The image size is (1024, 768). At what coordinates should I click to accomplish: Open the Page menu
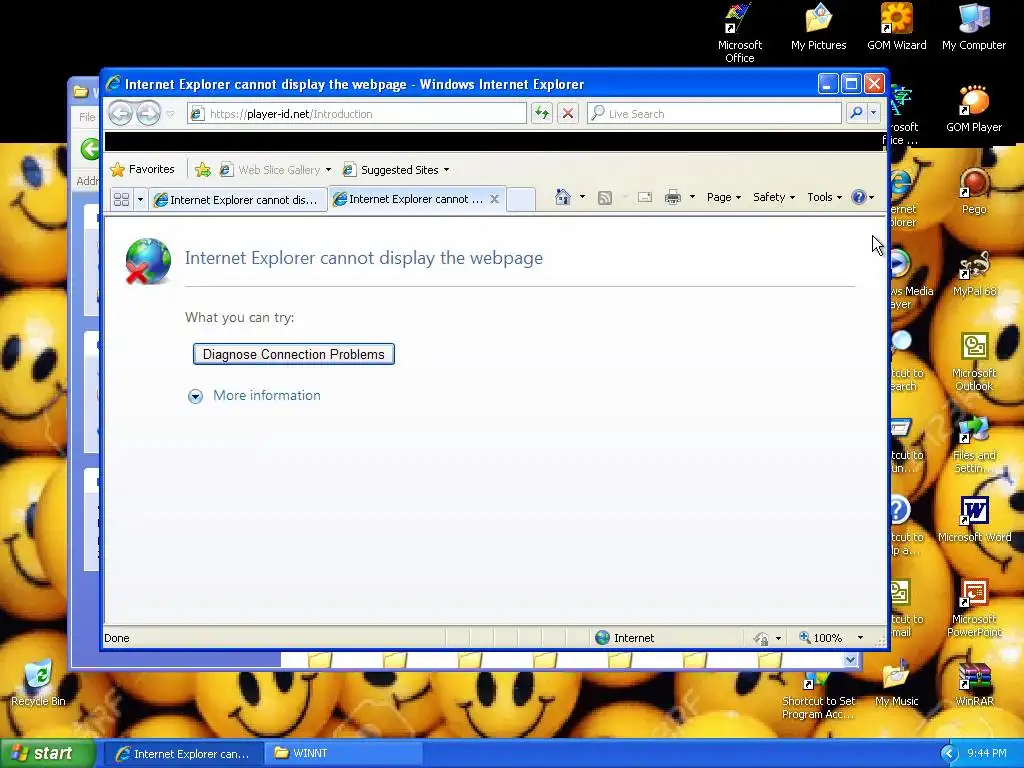[724, 197]
